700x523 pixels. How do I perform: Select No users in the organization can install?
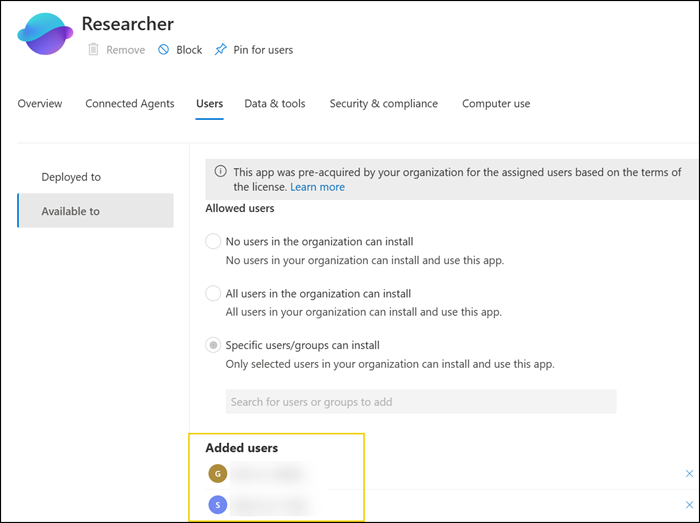point(213,241)
